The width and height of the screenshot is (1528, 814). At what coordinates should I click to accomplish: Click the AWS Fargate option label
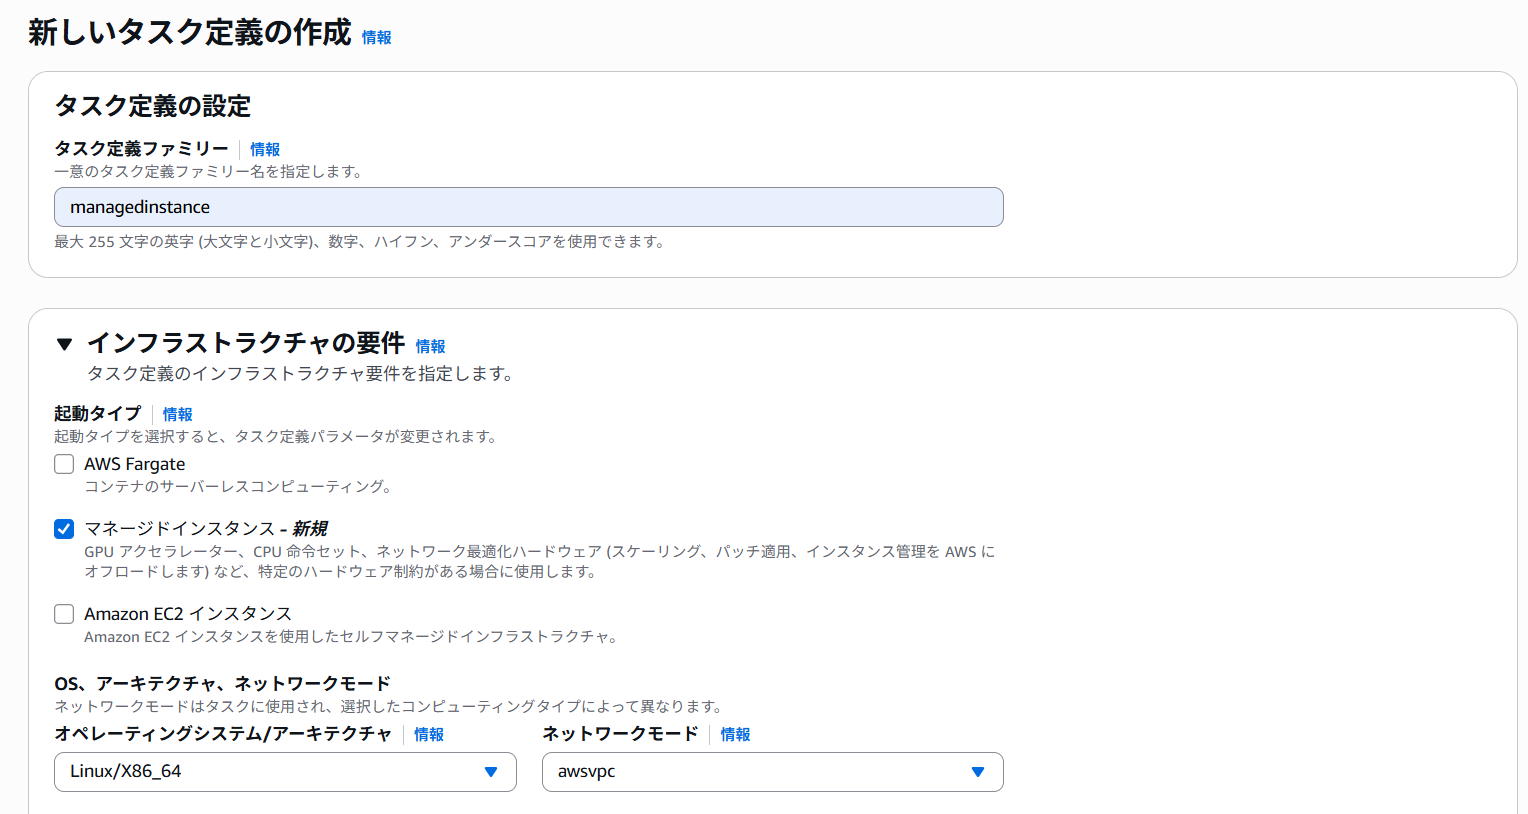135,464
